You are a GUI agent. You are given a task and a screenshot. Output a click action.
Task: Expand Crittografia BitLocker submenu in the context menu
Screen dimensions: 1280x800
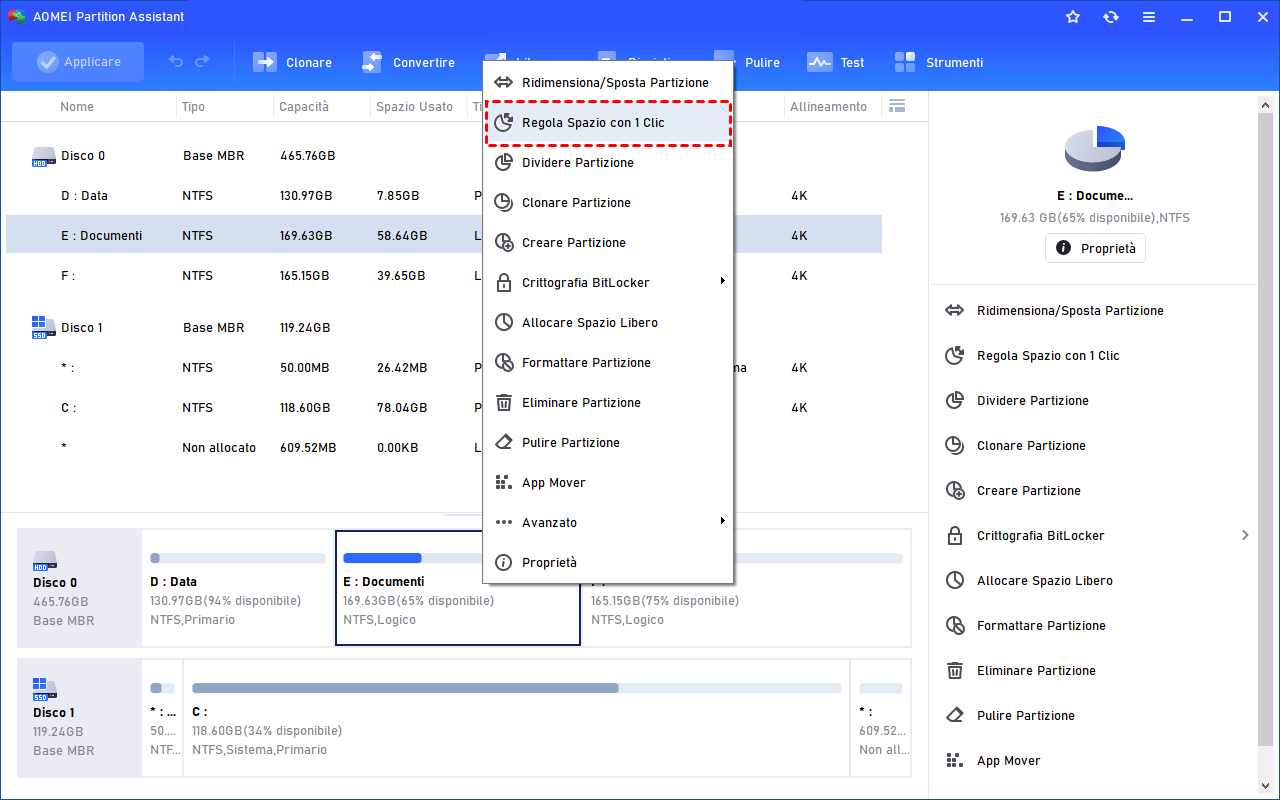tap(722, 282)
